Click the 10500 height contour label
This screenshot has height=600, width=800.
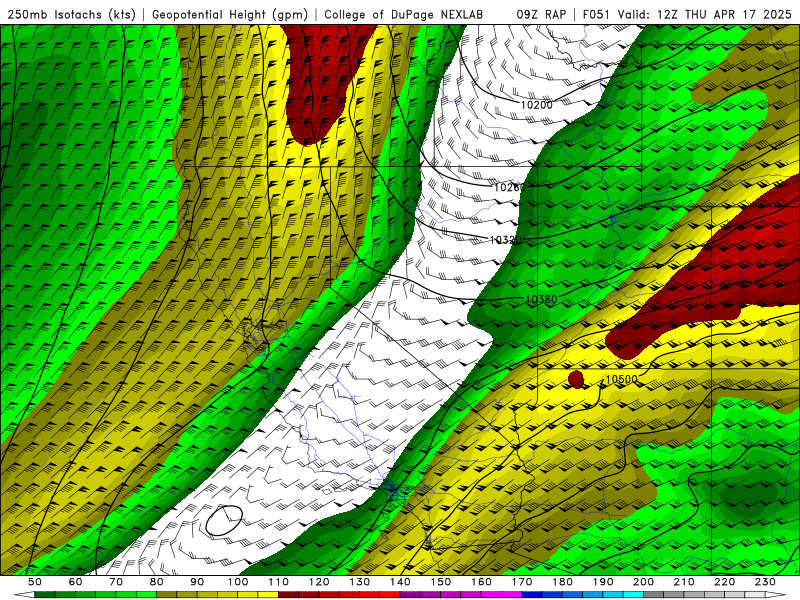point(621,379)
